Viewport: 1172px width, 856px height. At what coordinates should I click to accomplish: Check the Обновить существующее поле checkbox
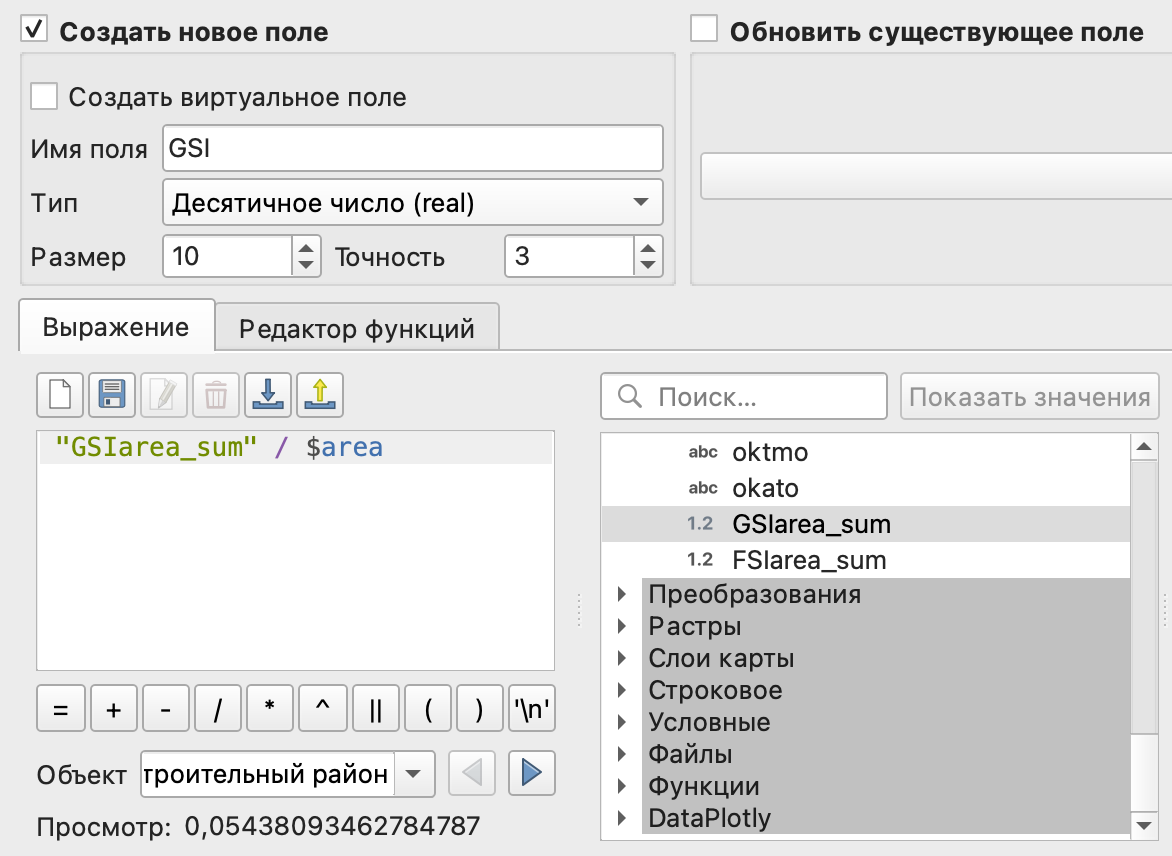pos(705,30)
